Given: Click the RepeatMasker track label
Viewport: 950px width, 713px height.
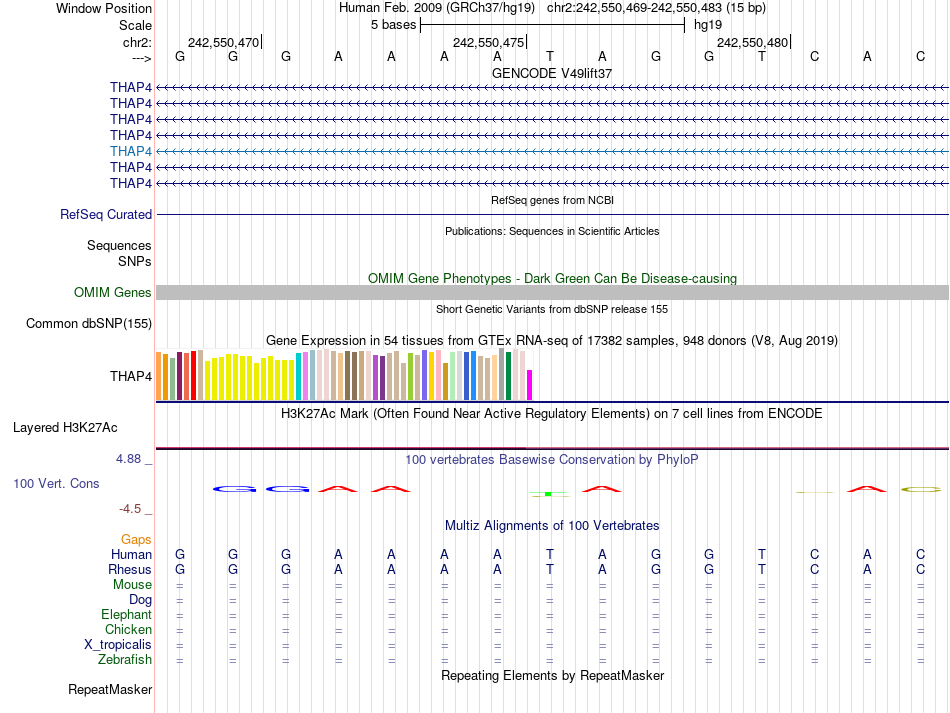Looking at the screenshot, I should click(x=110, y=689).
